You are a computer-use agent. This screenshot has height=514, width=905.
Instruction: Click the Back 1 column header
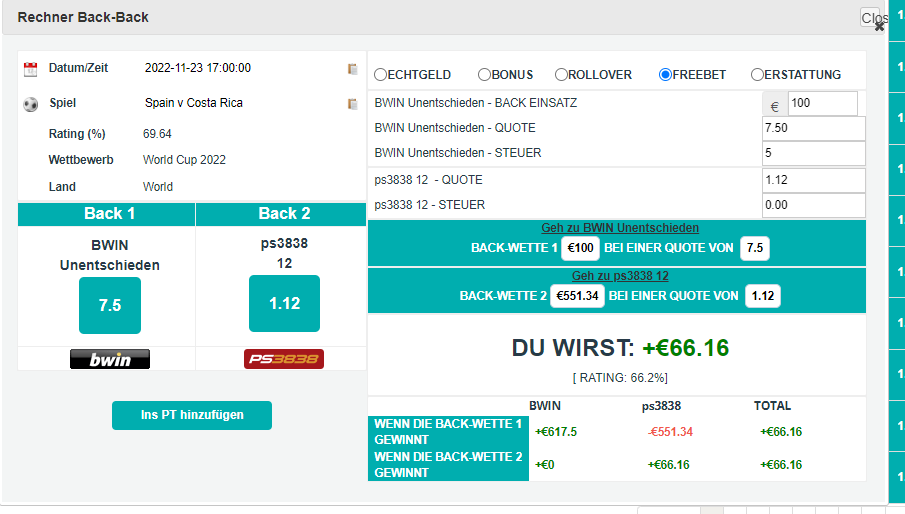[107, 214]
